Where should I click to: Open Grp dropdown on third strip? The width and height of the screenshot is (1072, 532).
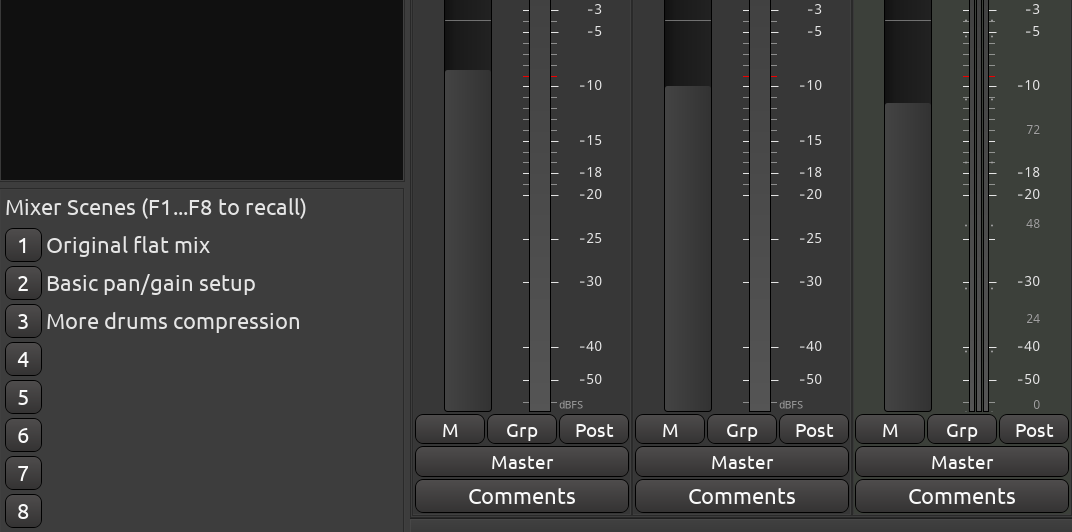(x=962, y=430)
